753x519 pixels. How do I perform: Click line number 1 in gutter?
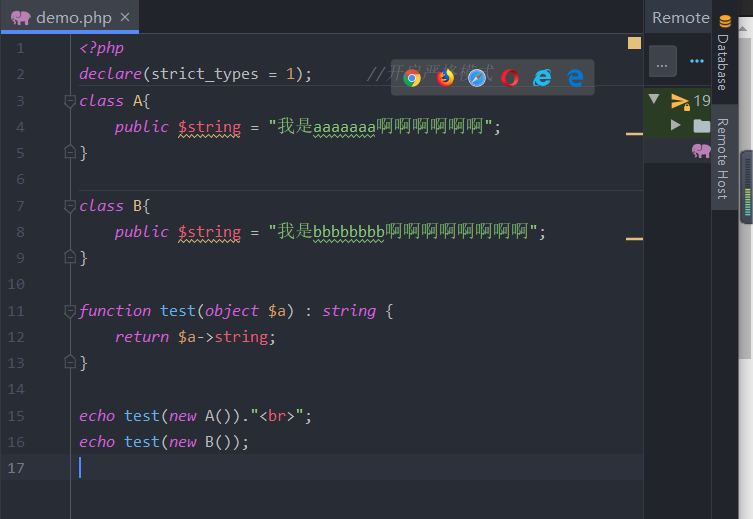[20, 48]
